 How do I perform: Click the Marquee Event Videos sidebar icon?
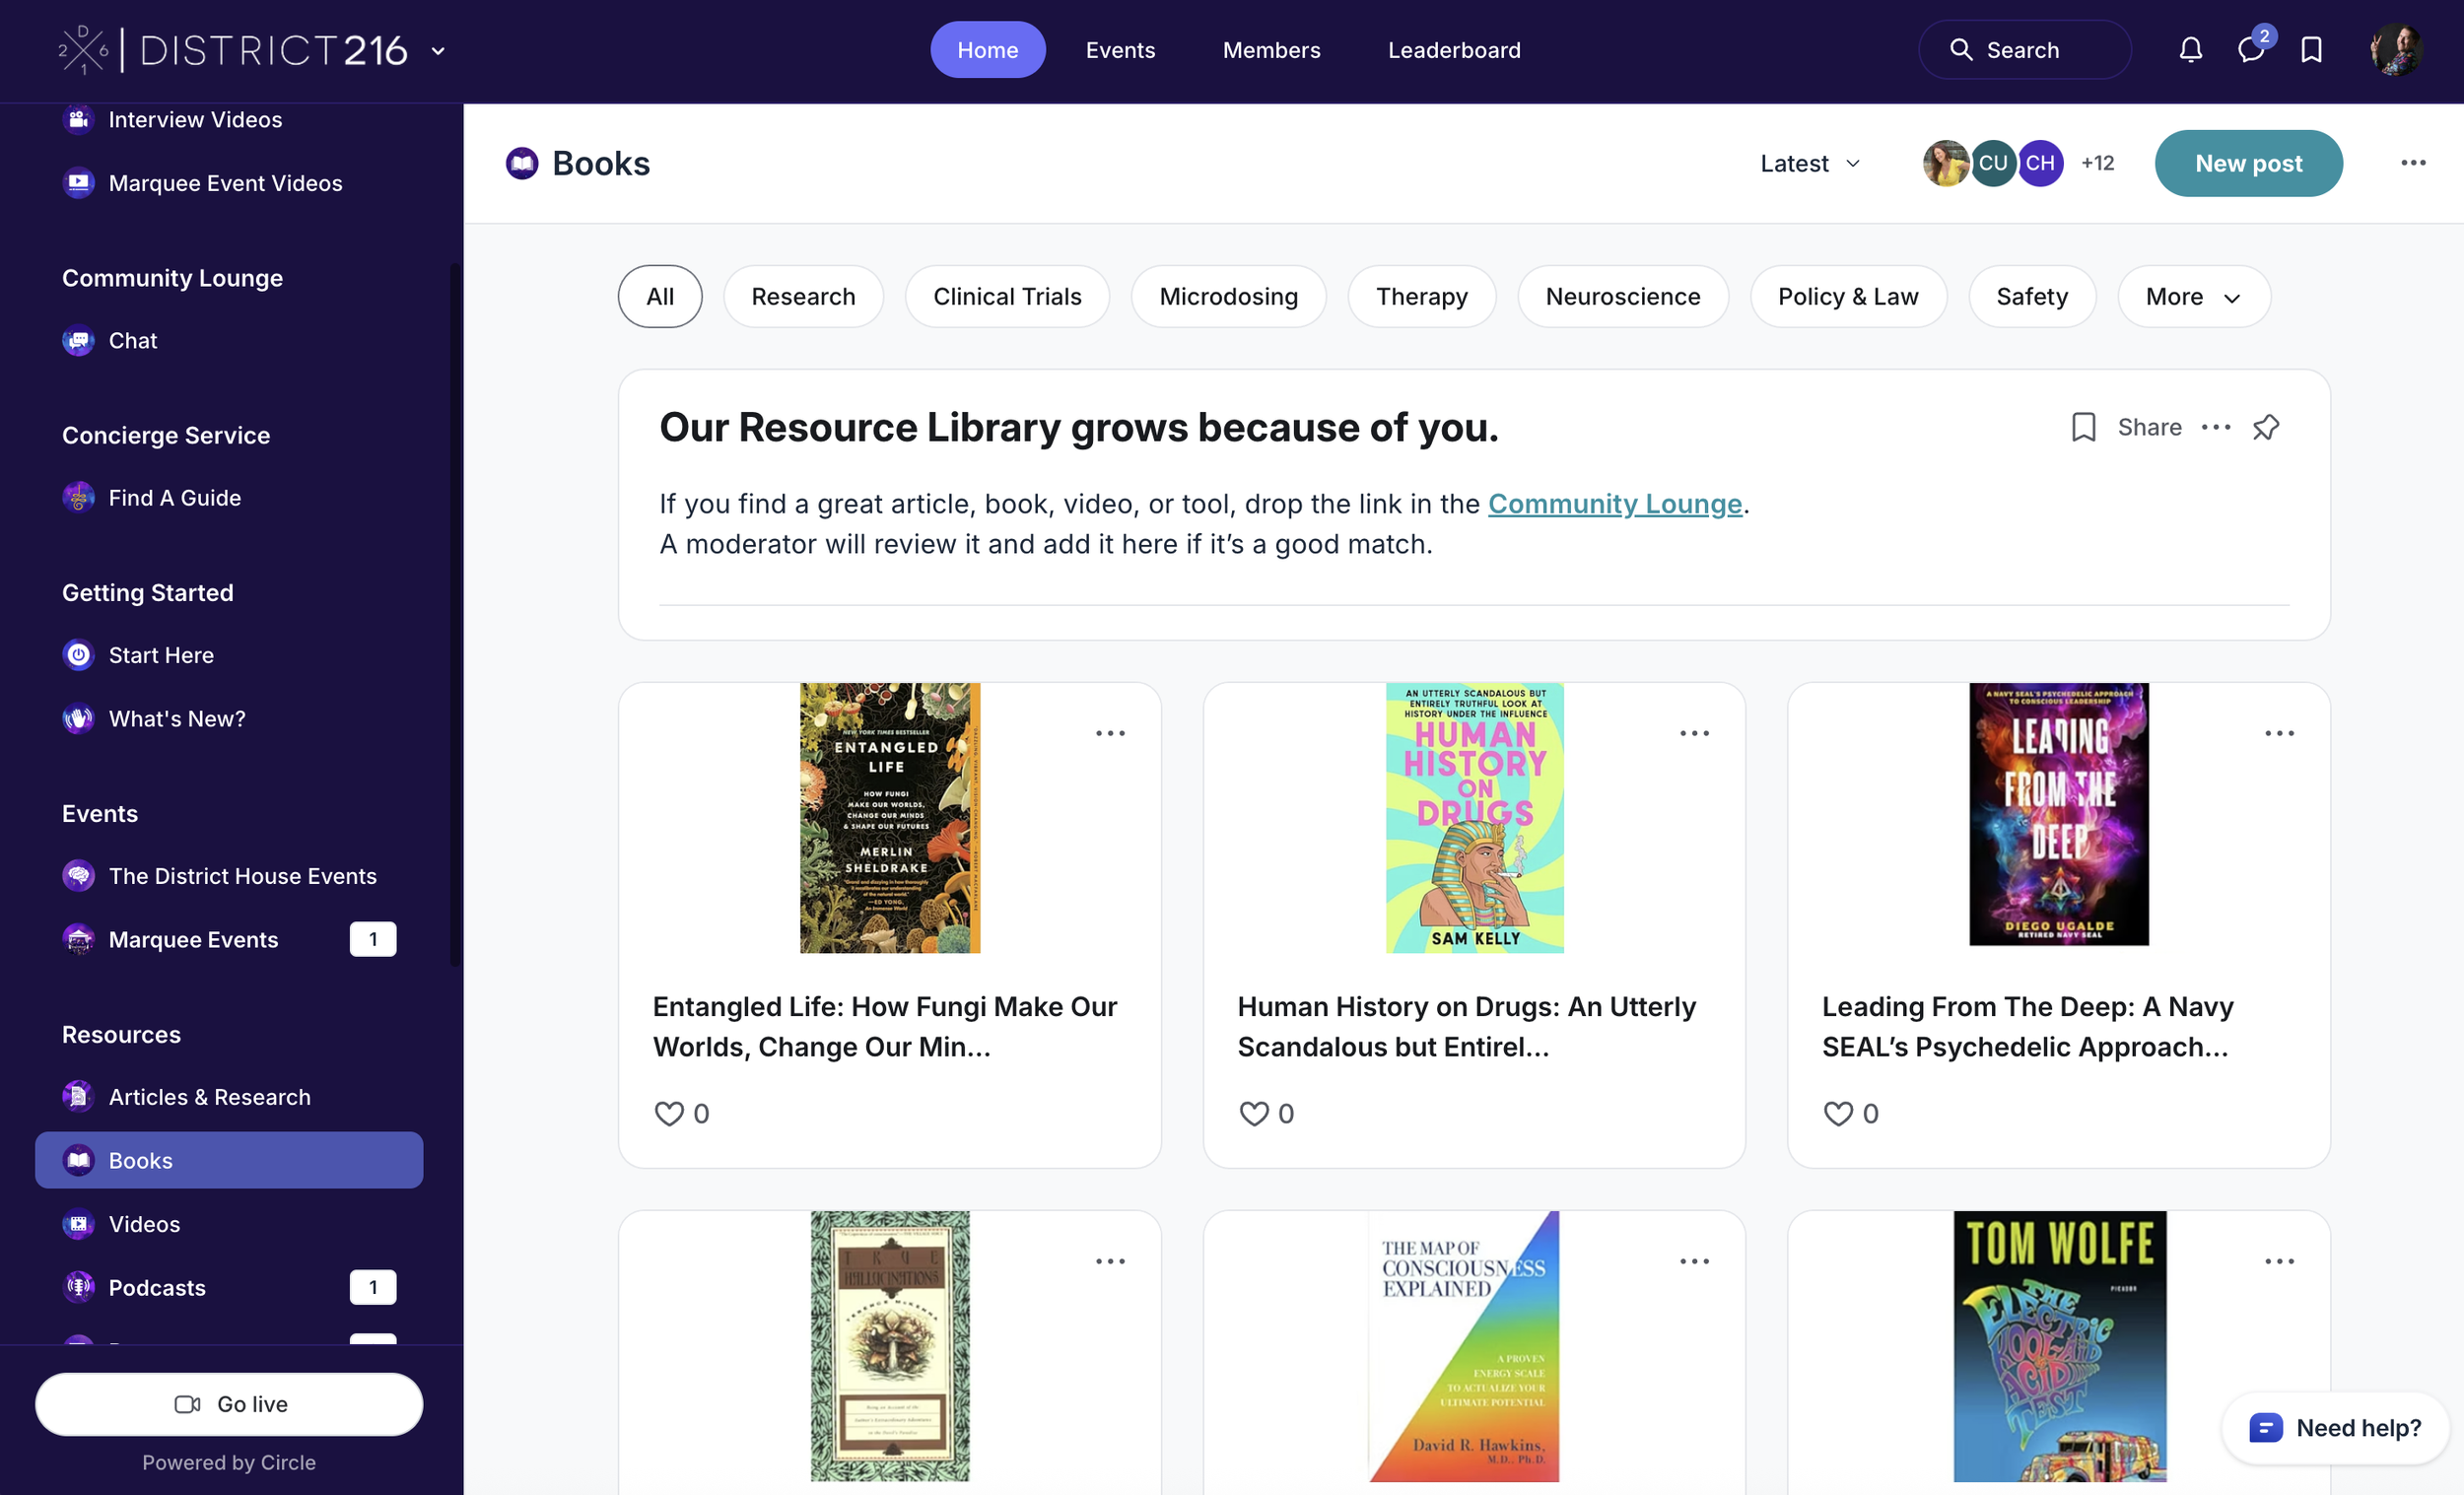[78, 183]
